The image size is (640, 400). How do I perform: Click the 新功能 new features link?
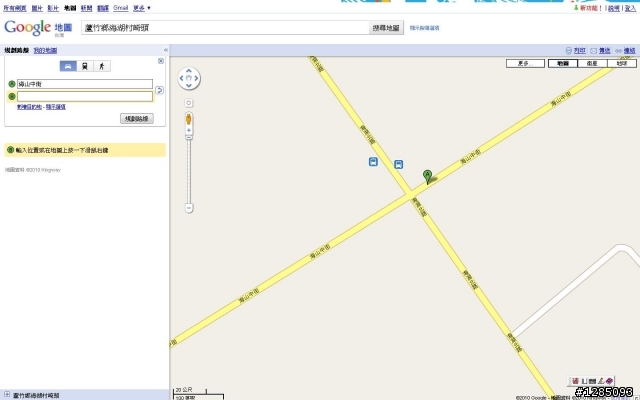pos(589,8)
